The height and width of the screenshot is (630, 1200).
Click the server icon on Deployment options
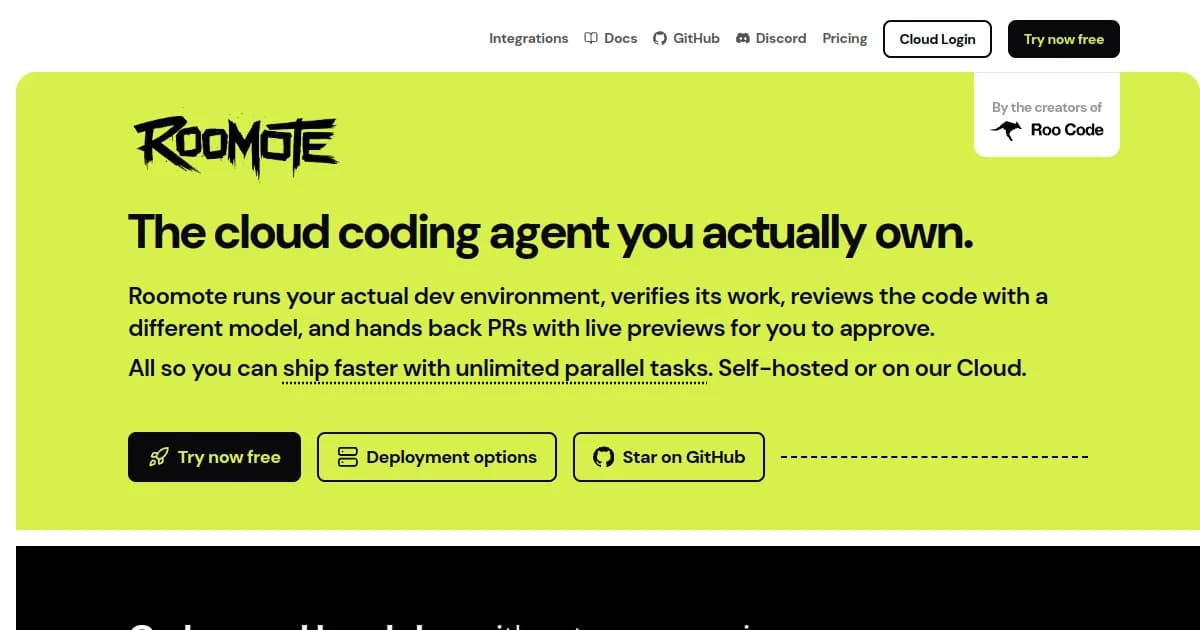click(348, 457)
